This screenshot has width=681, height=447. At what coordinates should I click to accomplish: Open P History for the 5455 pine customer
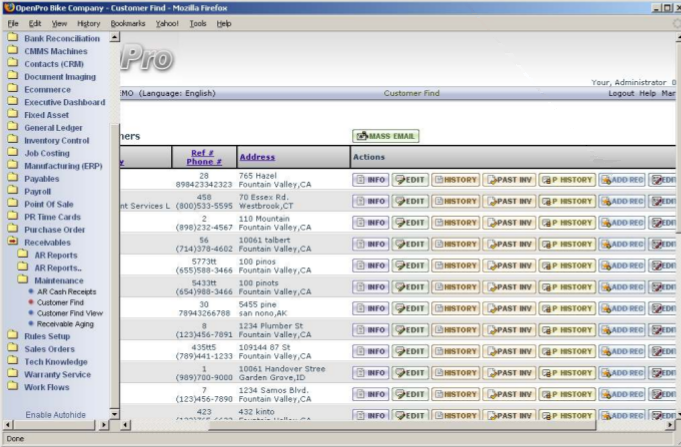click(x=568, y=307)
